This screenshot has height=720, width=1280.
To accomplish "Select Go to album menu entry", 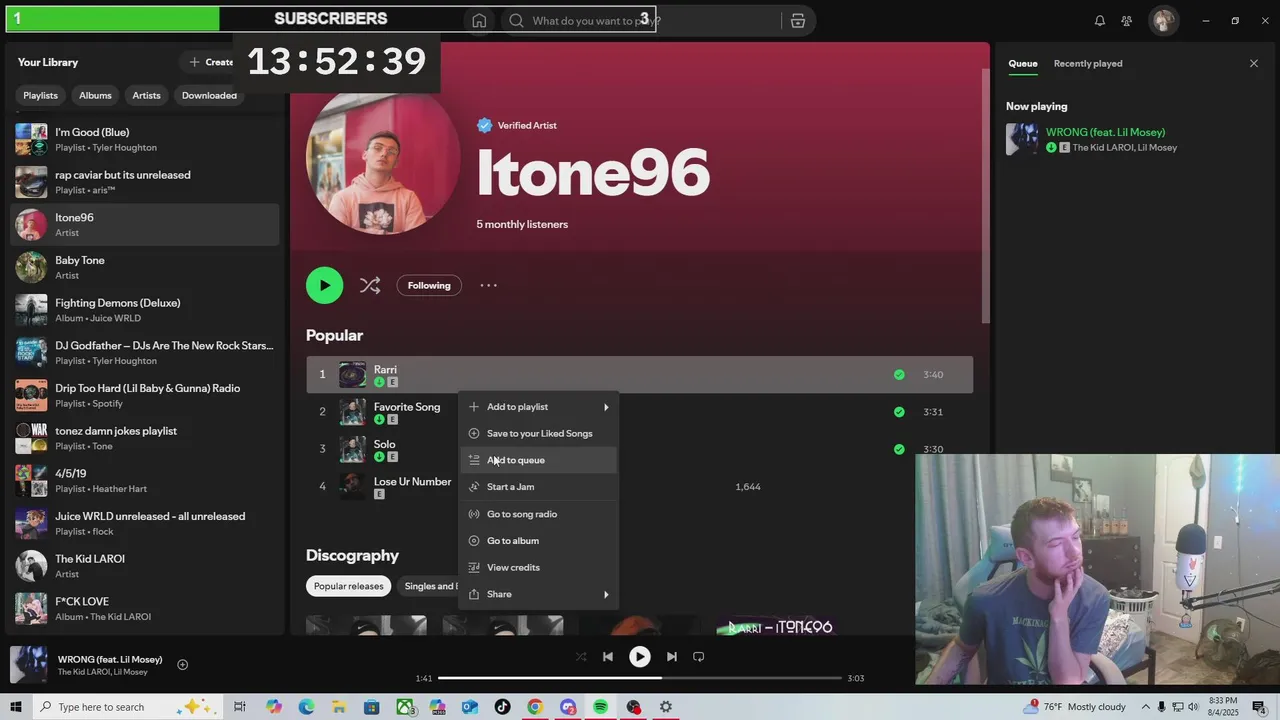I will pyautogui.click(x=538, y=541).
